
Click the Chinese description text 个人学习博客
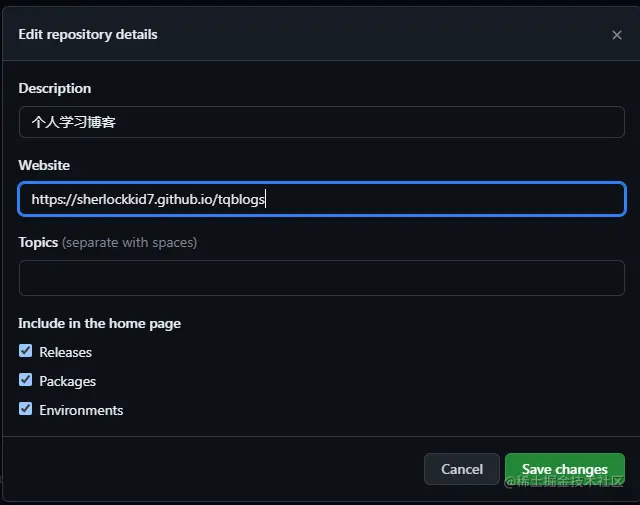74,122
